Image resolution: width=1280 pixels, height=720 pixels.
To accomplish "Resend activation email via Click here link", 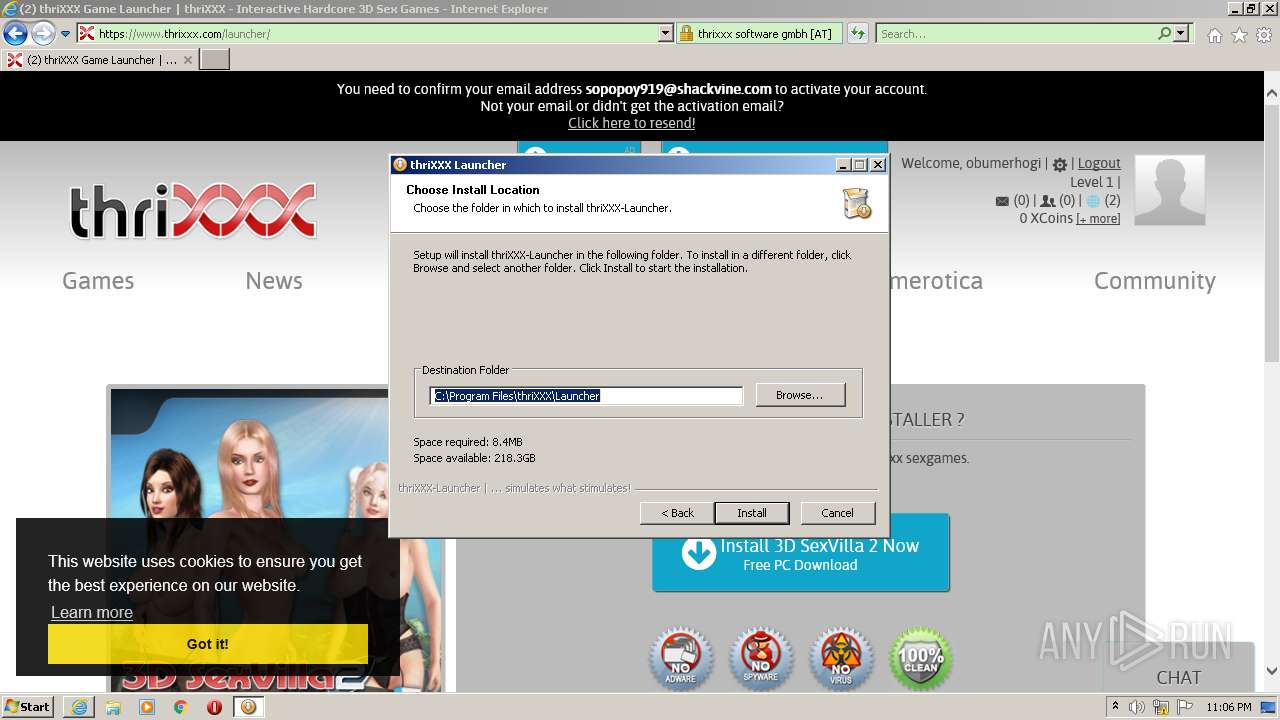I will pyautogui.click(x=631, y=123).
